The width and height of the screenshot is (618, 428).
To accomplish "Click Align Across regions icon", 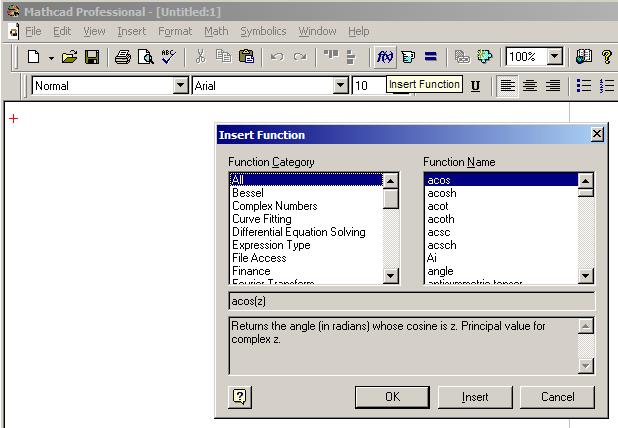I will pos(331,55).
